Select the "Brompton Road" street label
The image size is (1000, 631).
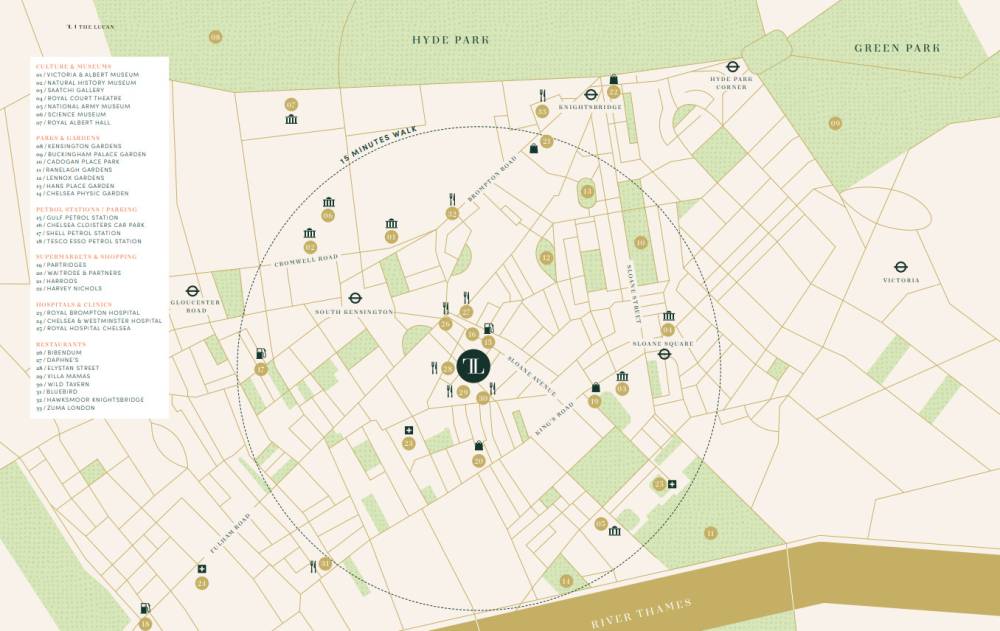click(492, 179)
